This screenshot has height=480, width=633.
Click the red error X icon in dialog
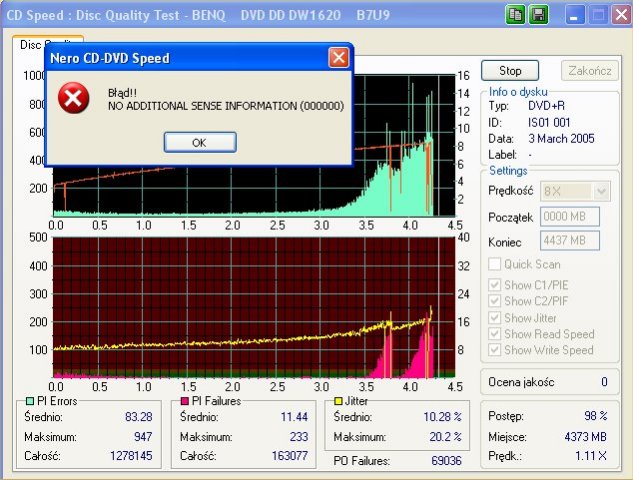coord(73,98)
